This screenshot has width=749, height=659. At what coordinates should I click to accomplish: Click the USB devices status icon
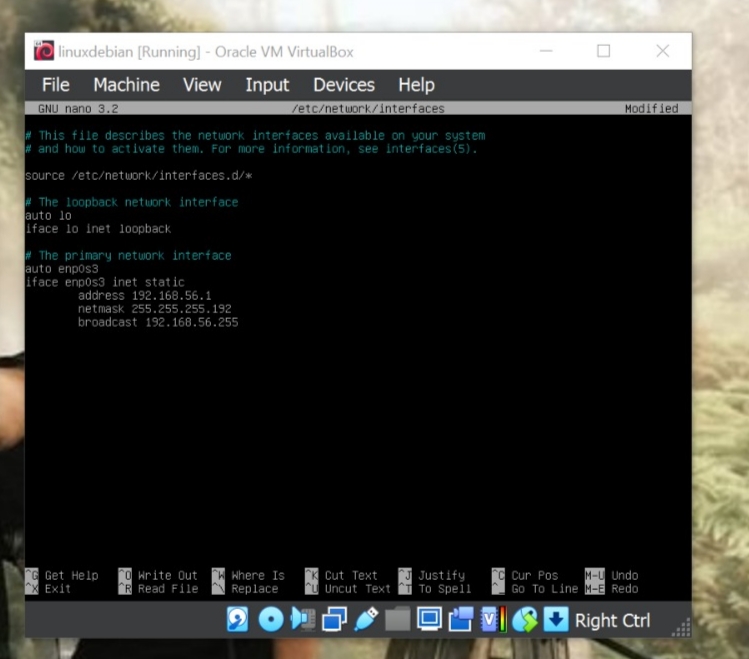[x=366, y=619]
